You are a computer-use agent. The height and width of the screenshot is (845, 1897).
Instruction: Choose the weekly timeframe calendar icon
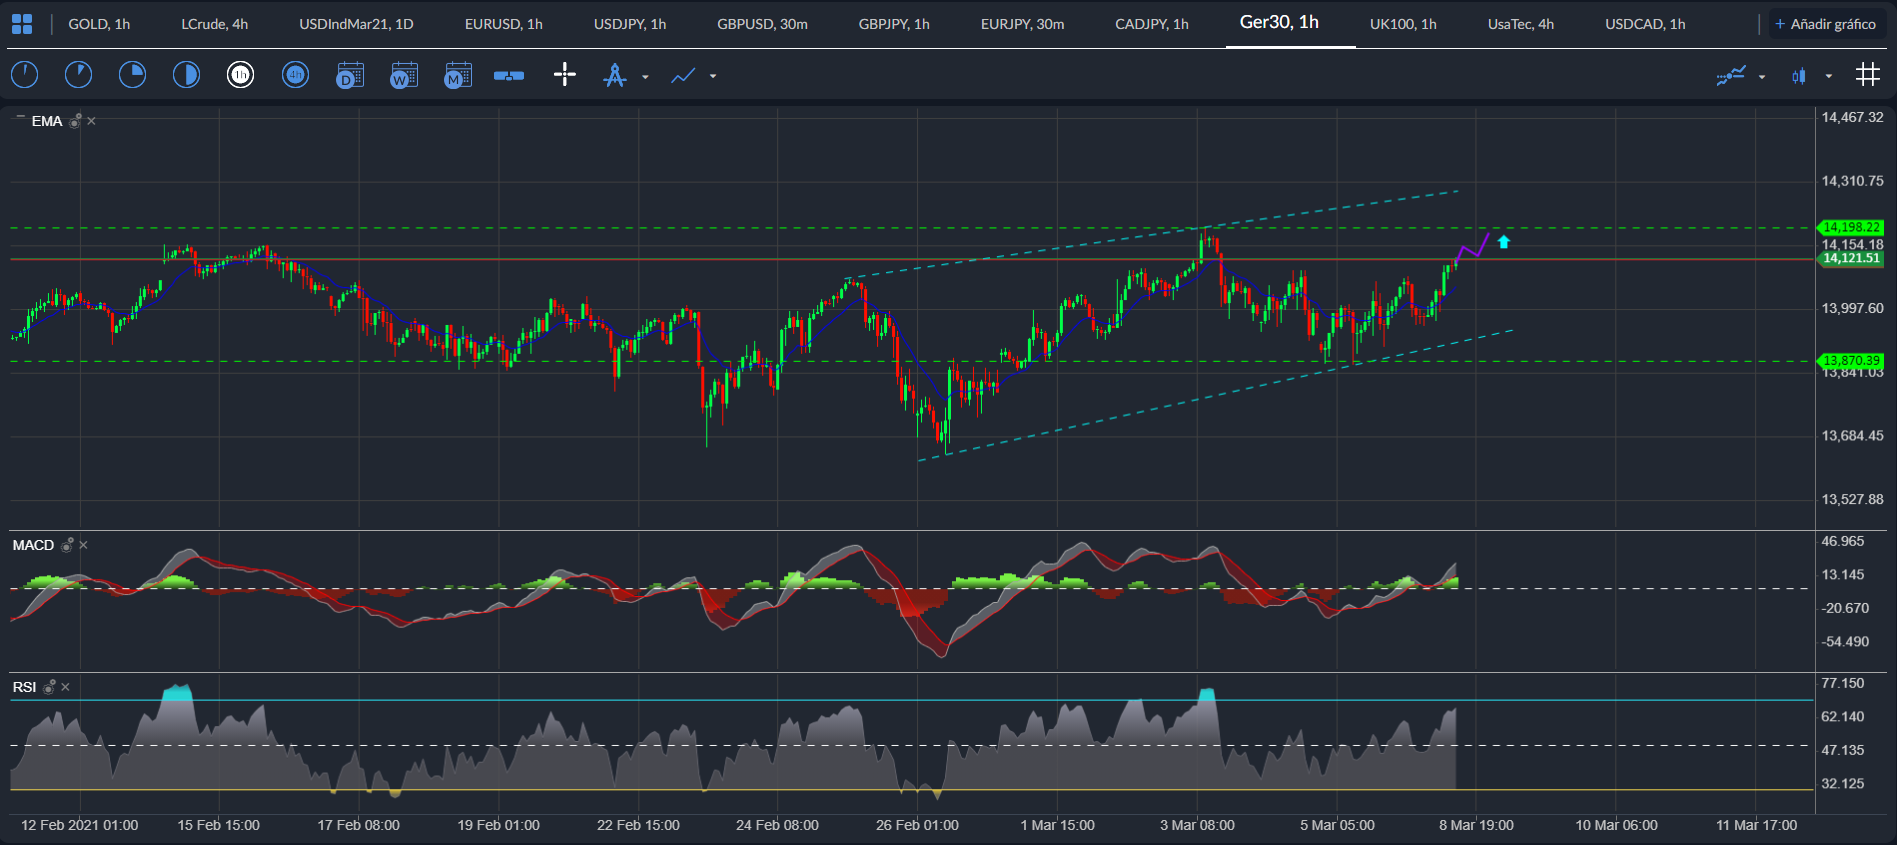point(403,75)
